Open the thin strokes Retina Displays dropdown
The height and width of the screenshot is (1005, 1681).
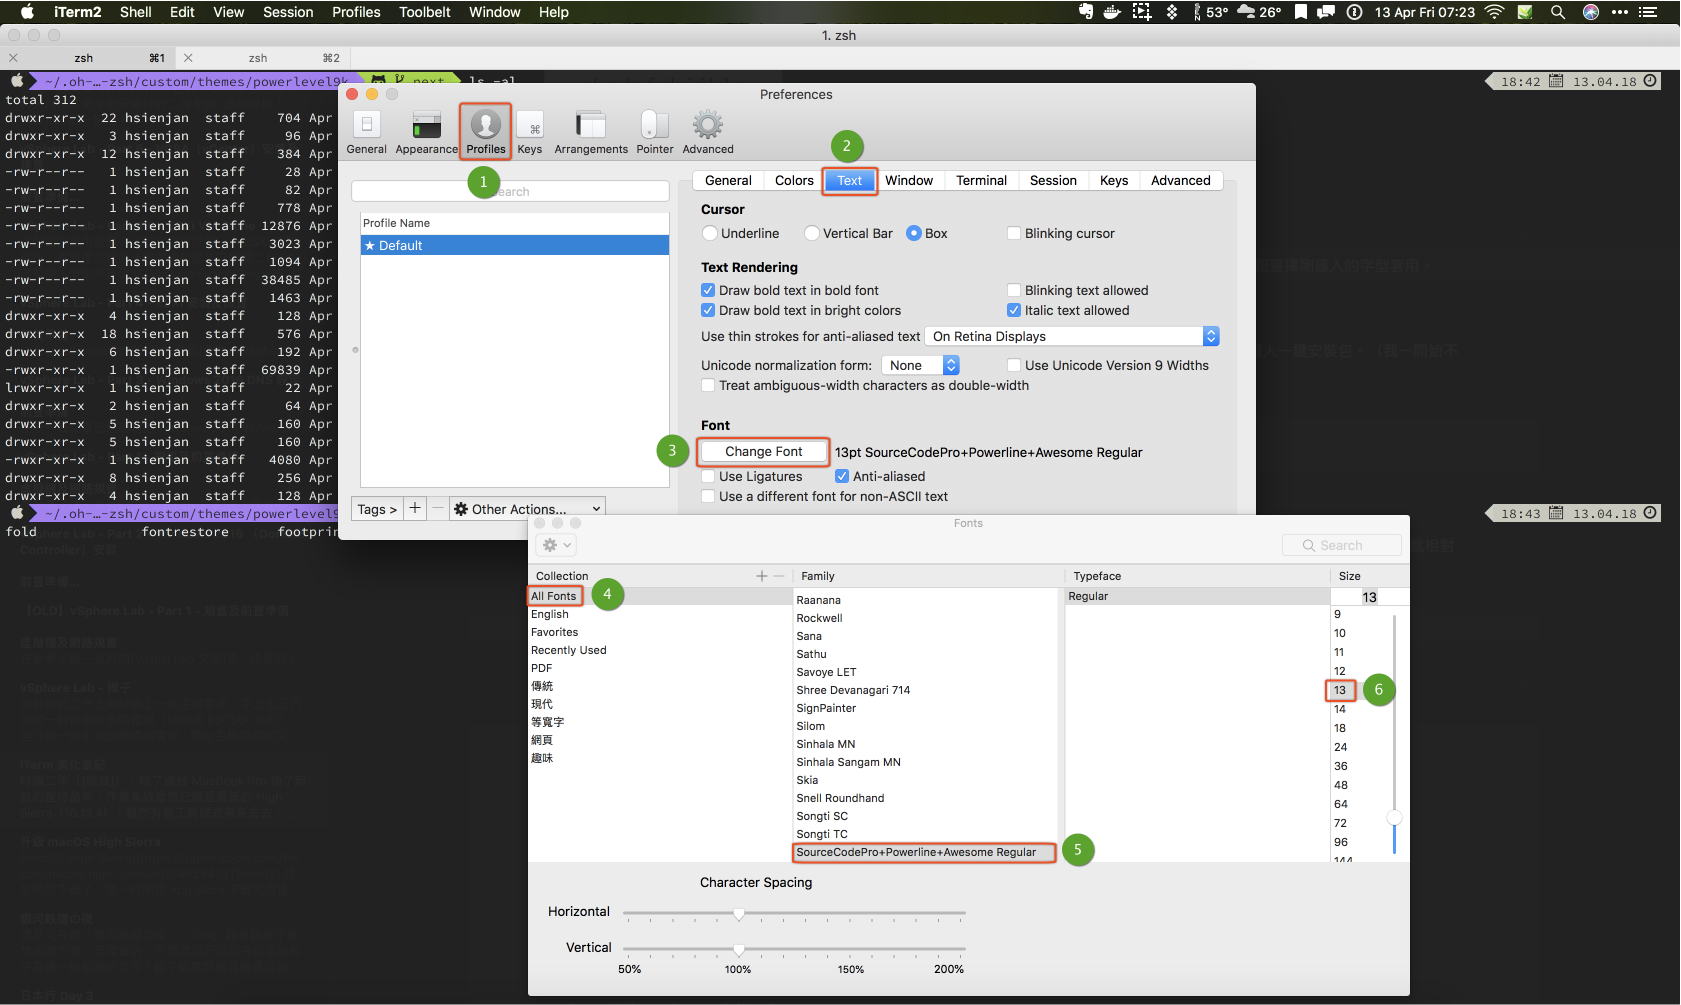pyautogui.click(x=1071, y=336)
